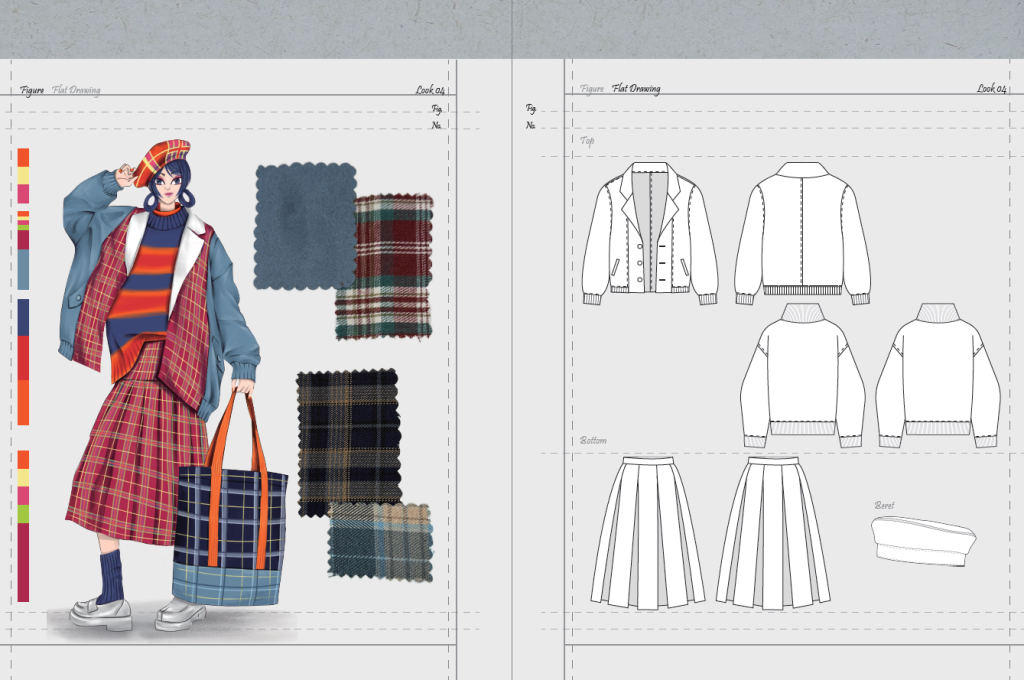The width and height of the screenshot is (1024, 680).
Task: Pick the navy blue color in the palette strip
Action: 23,317
